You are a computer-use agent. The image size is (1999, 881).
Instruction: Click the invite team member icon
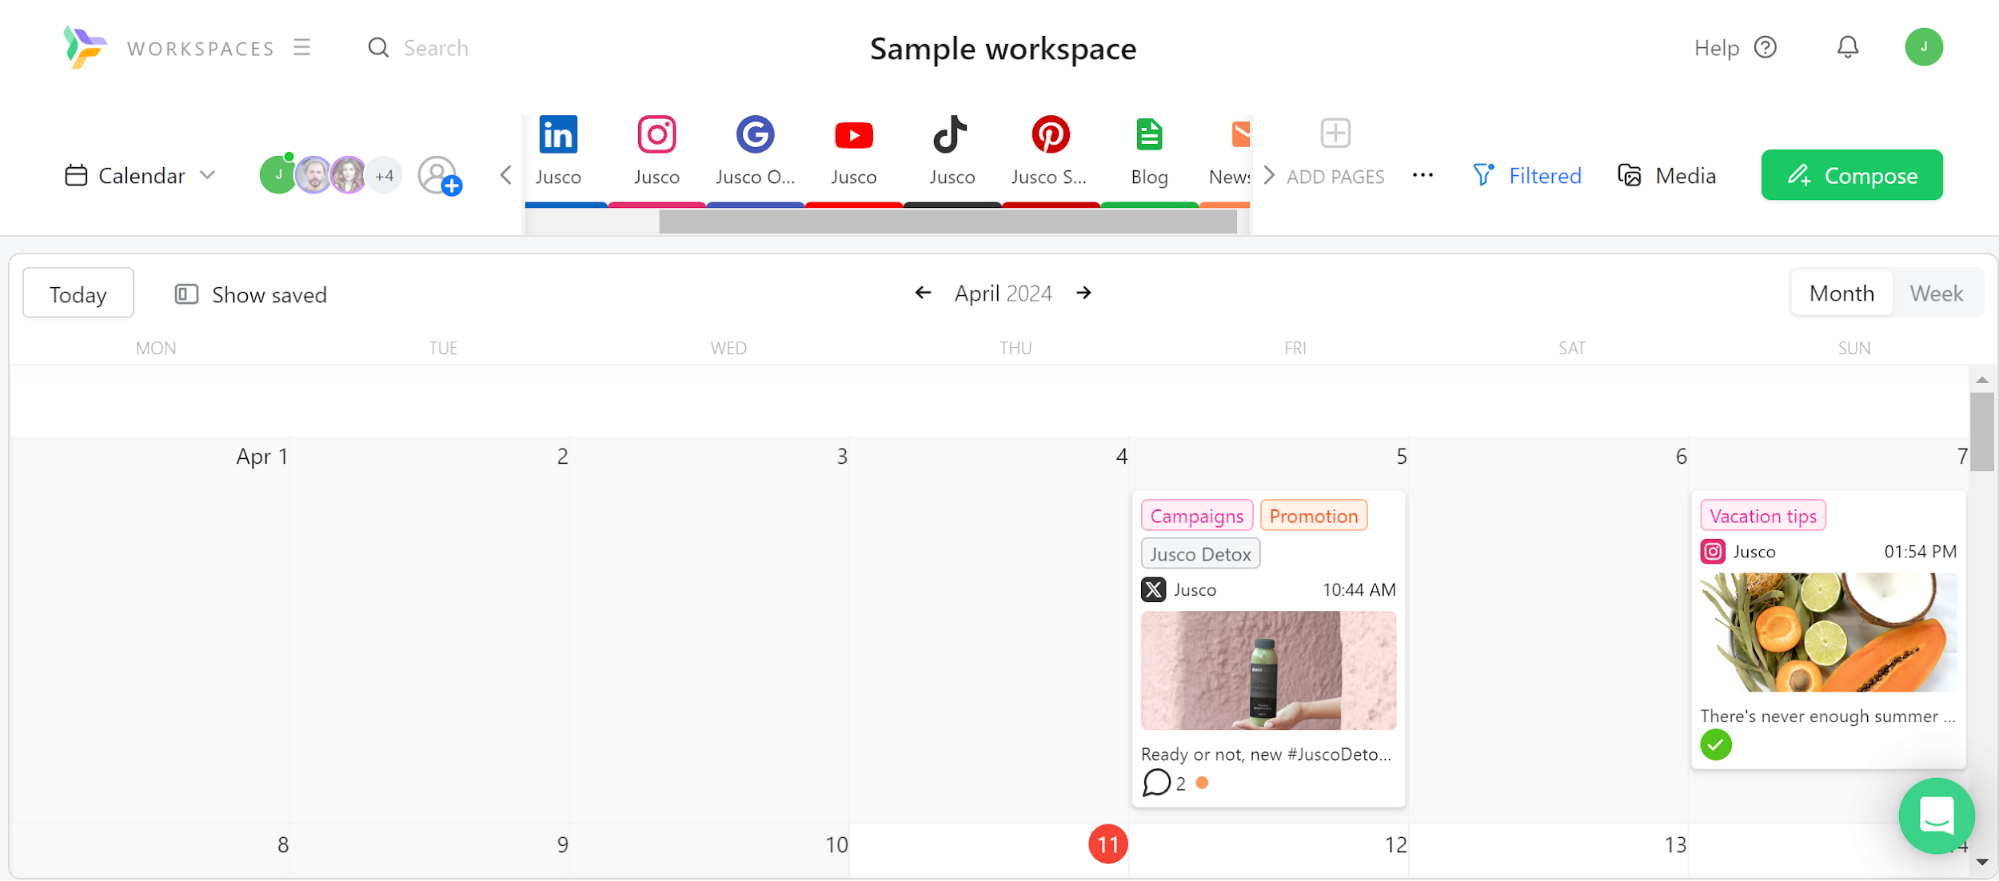[x=438, y=176]
